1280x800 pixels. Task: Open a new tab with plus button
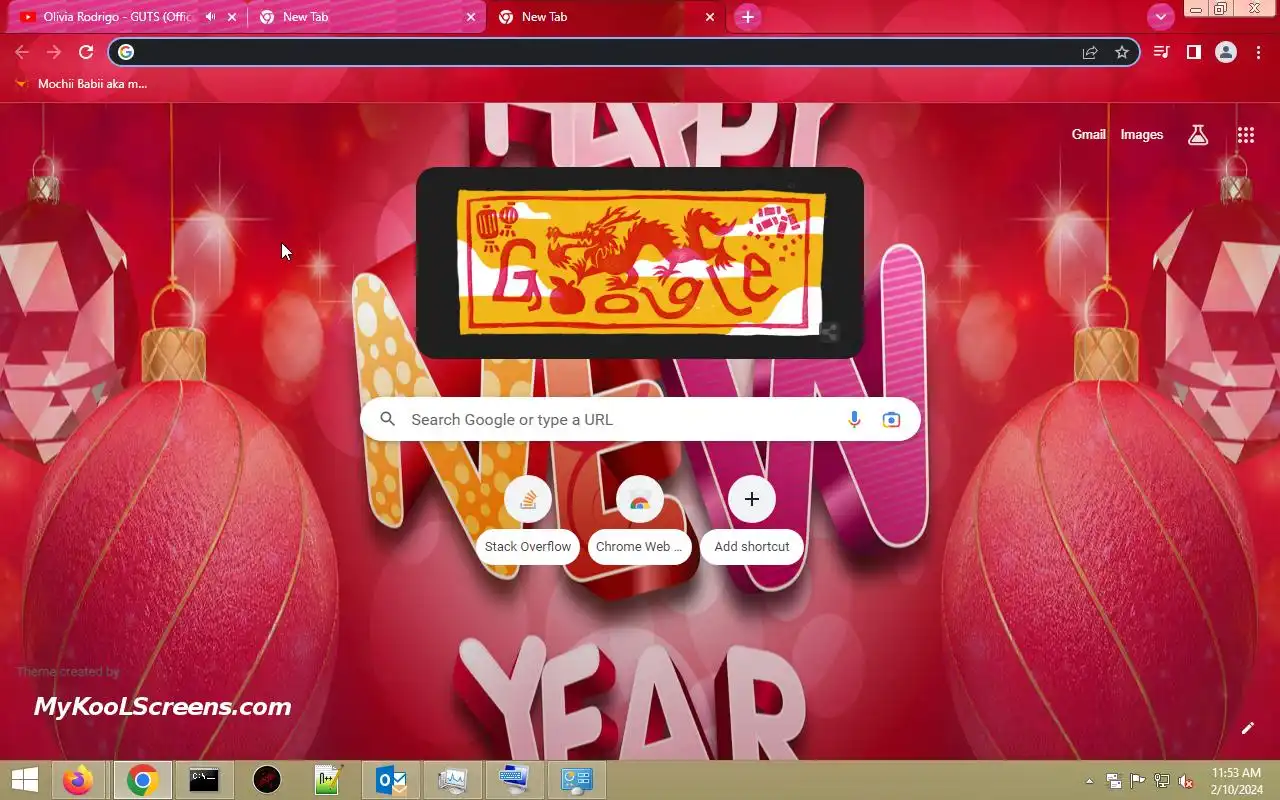747,17
